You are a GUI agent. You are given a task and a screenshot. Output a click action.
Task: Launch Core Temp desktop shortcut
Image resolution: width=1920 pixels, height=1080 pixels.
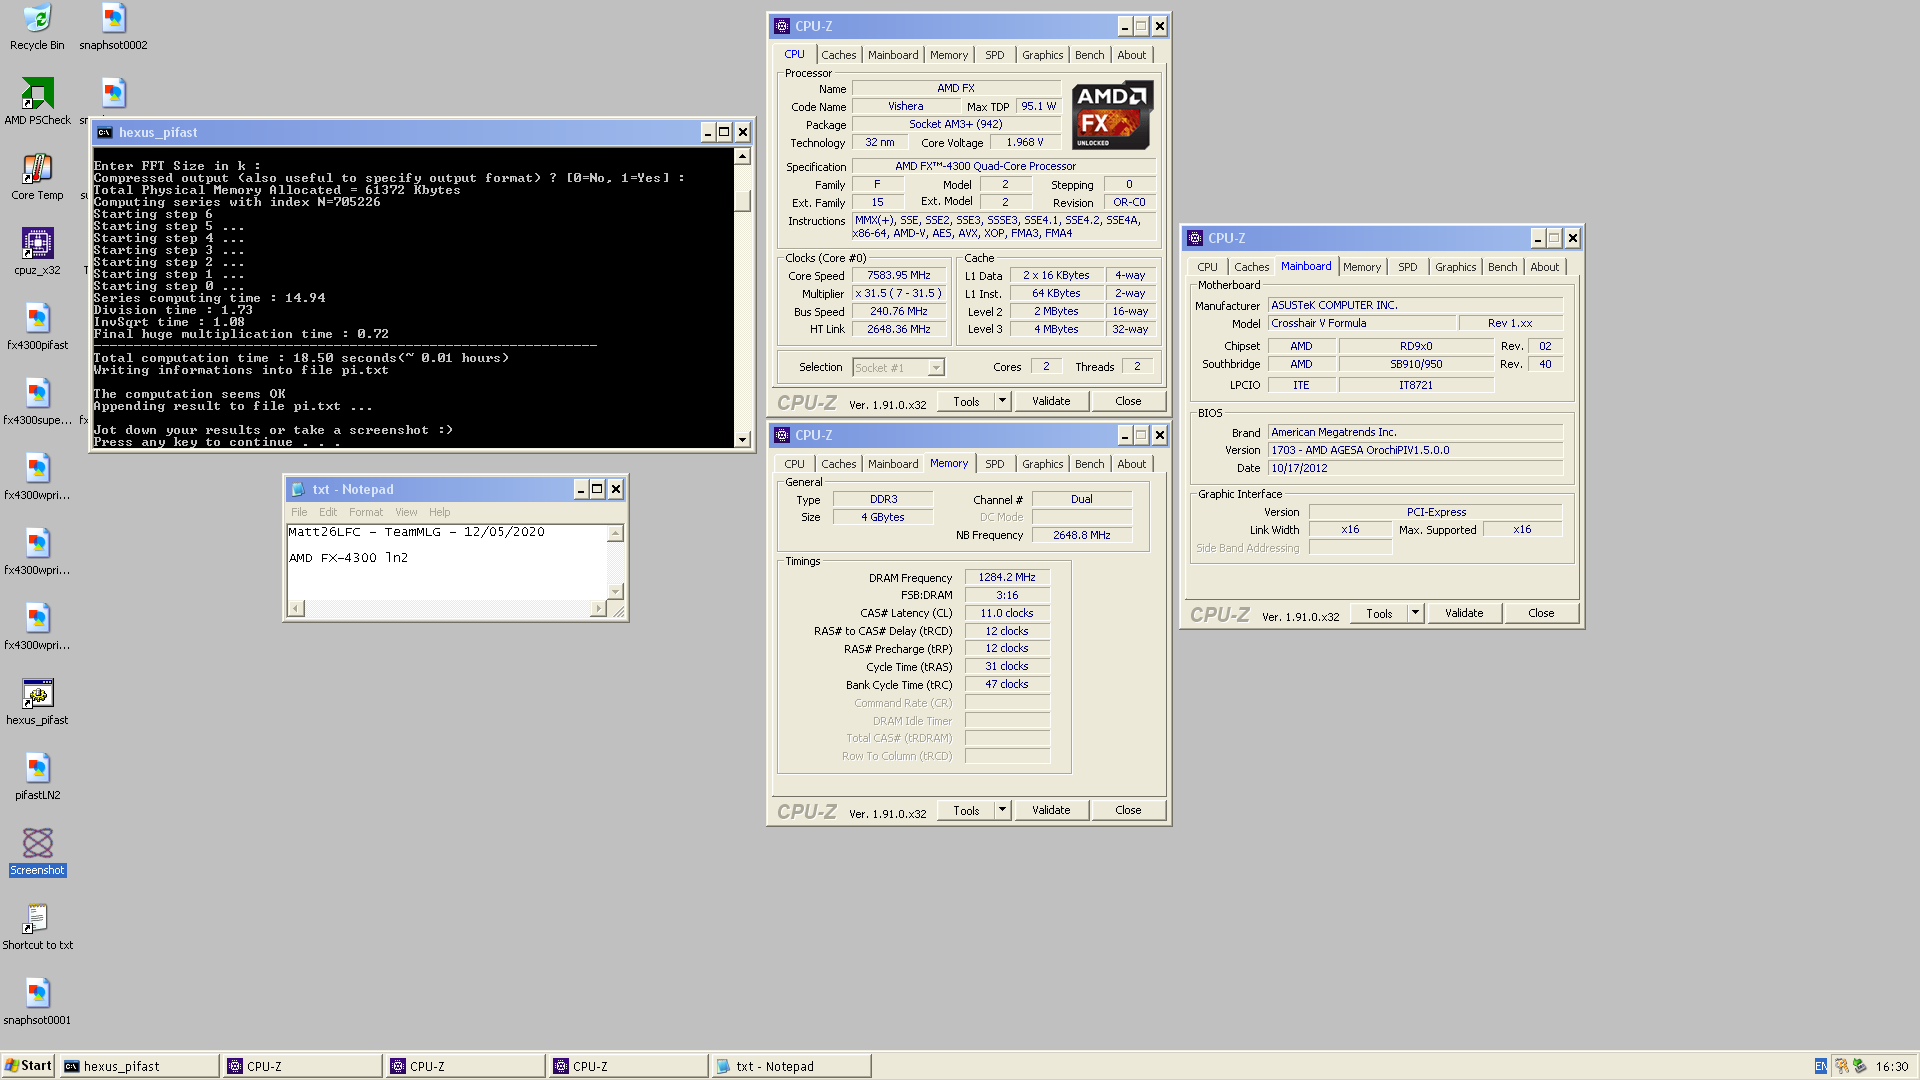click(37, 177)
